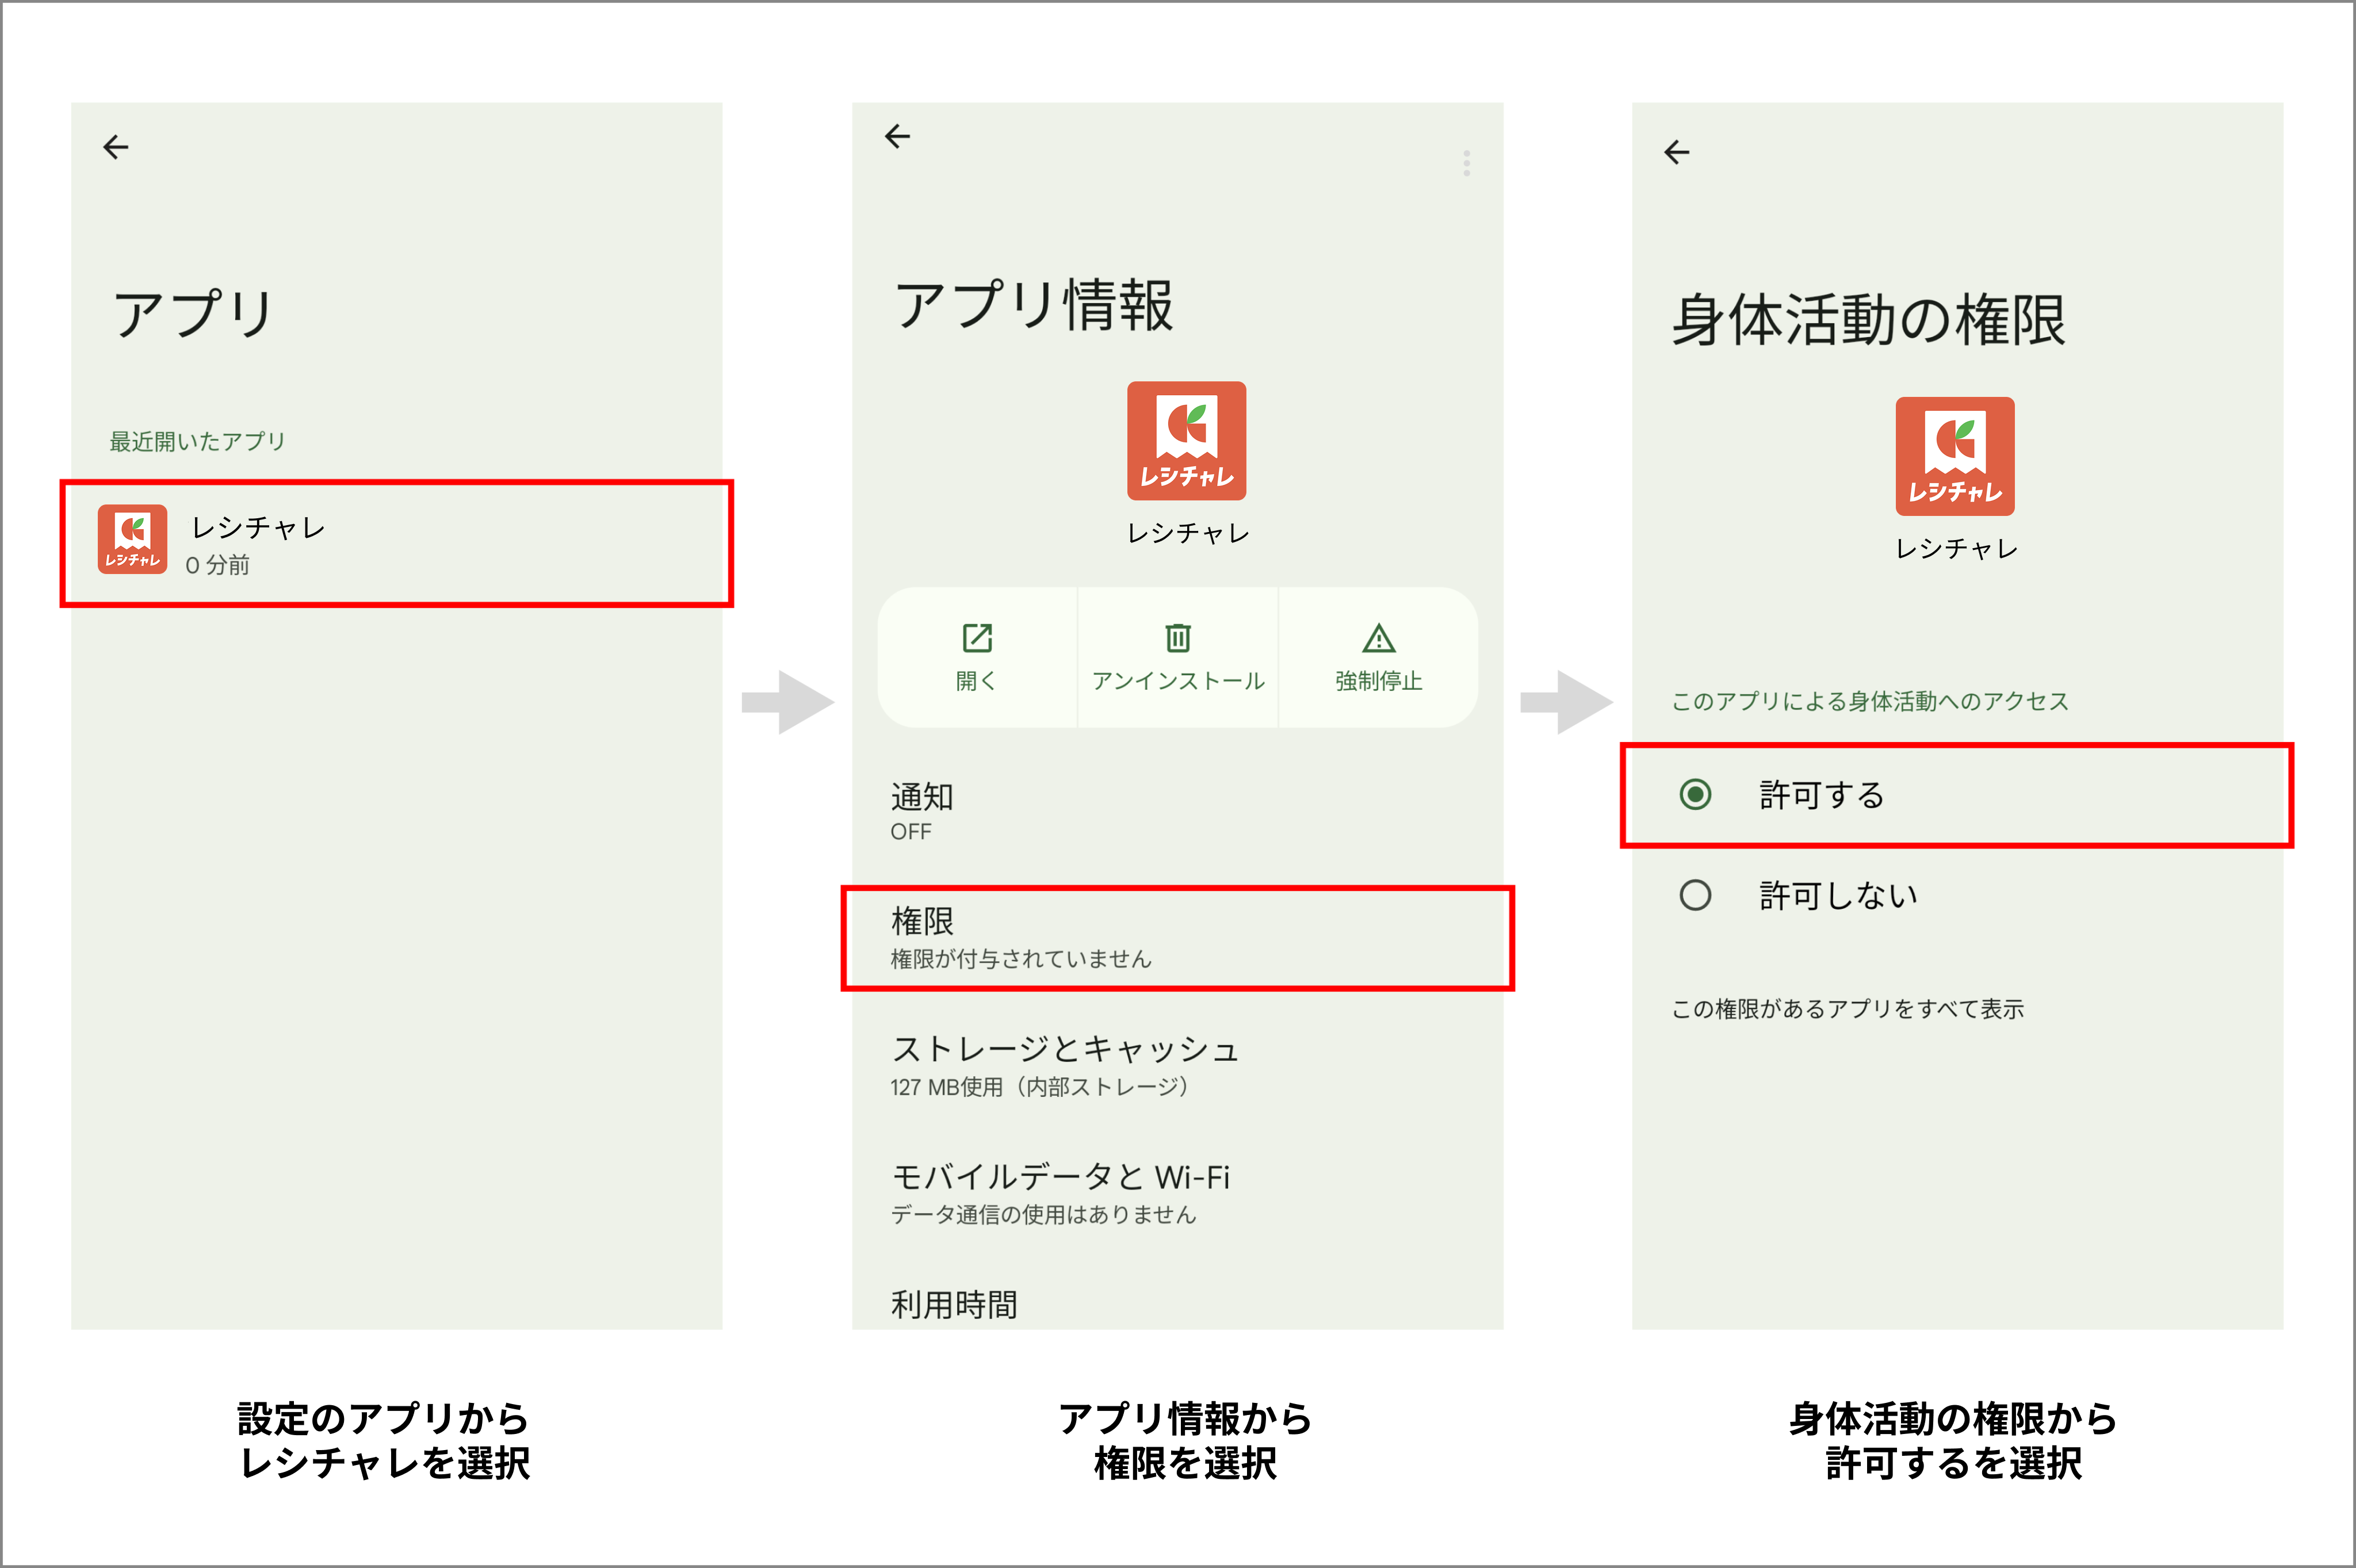Image resolution: width=2356 pixels, height=1568 pixels.
Task: Select the 許可しない radio button
Action: click(x=1696, y=897)
